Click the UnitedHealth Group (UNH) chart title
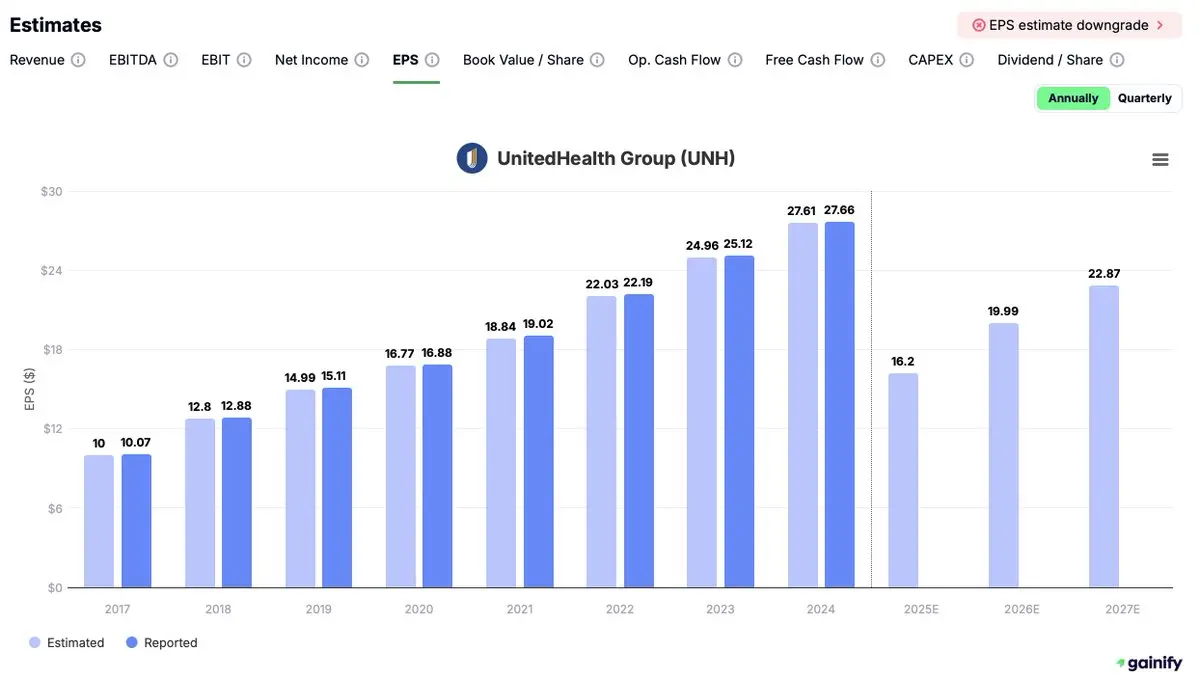 tap(616, 158)
